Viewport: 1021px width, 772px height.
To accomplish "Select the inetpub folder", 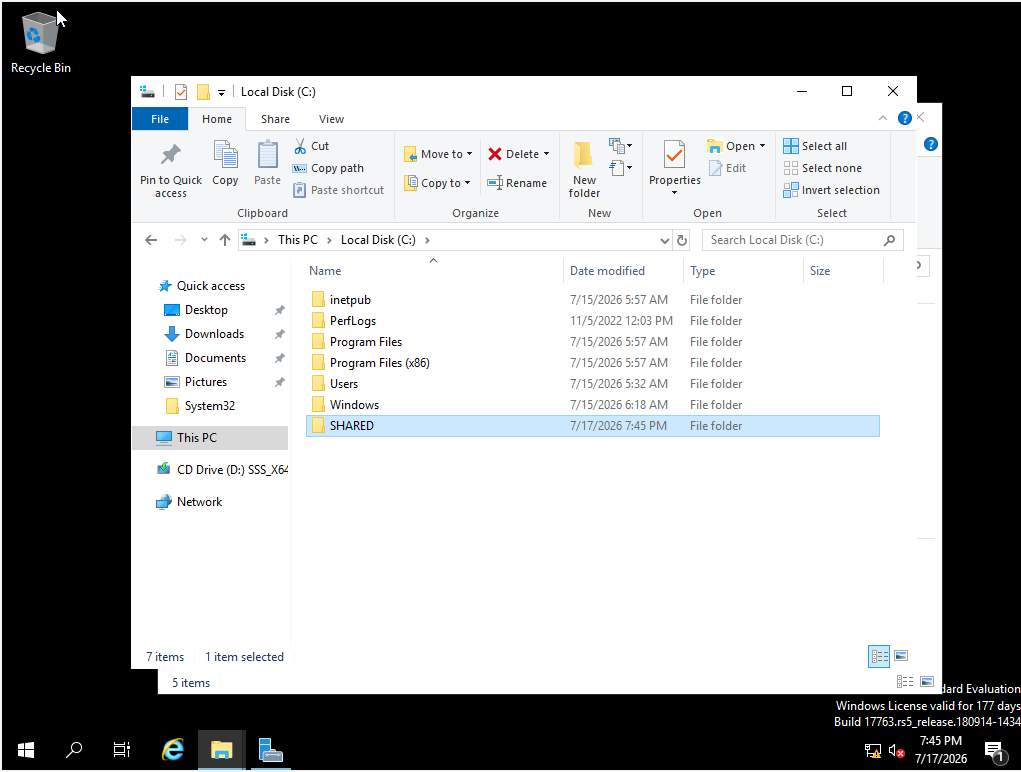I will 593,300.
